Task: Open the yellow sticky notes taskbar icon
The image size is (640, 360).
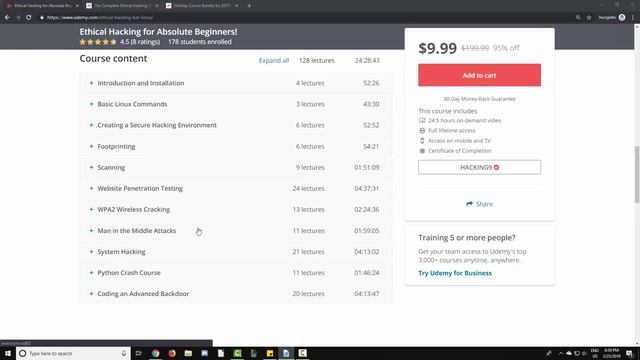Action: click(x=270, y=353)
